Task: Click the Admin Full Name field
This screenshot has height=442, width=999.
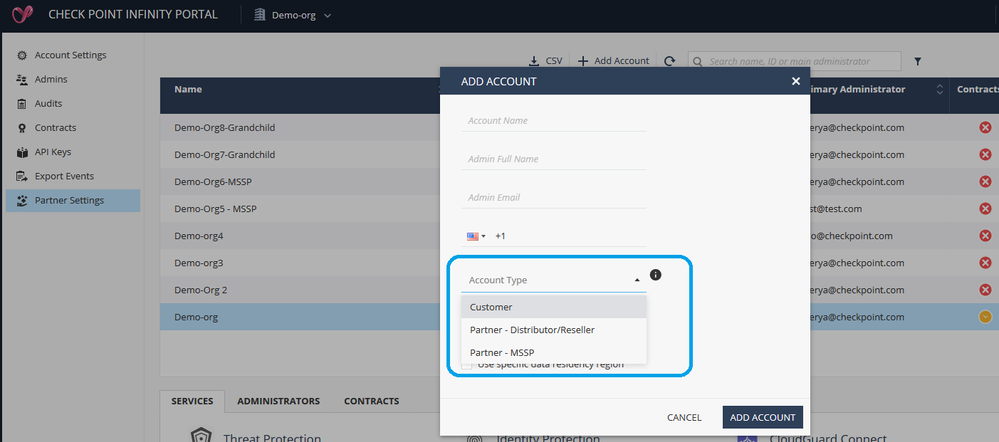Action: tap(554, 159)
